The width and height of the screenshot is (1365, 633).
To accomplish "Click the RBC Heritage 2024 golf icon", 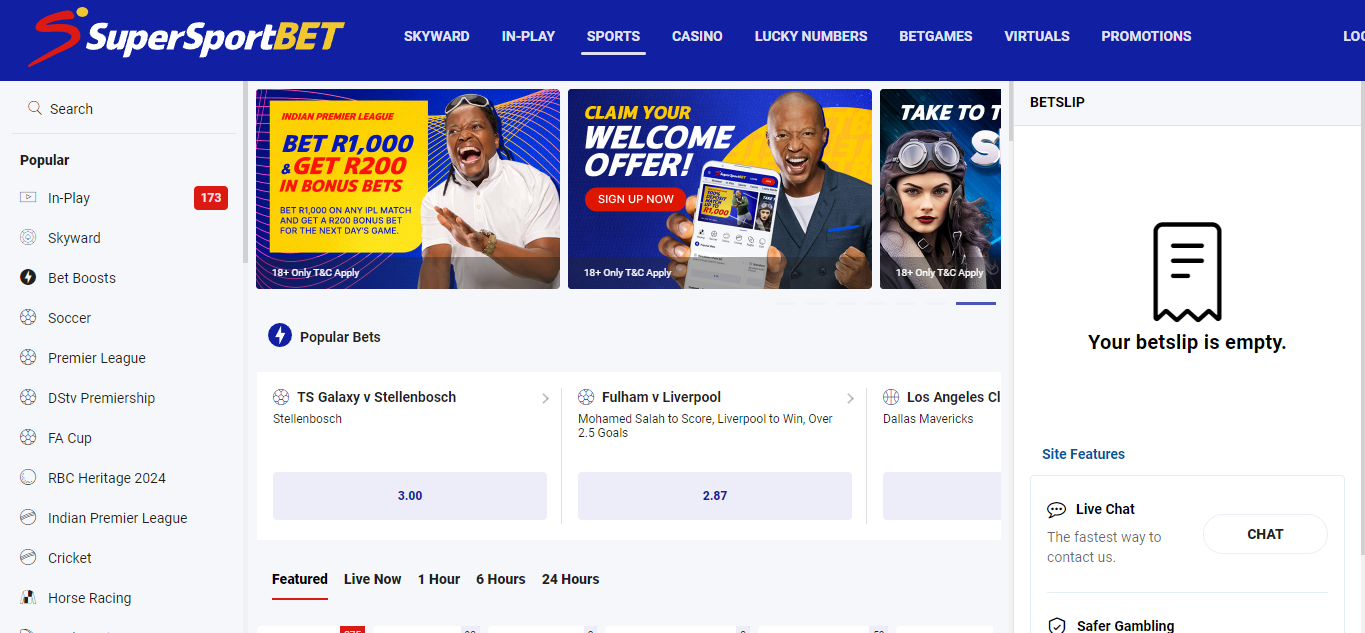I will click(28, 478).
